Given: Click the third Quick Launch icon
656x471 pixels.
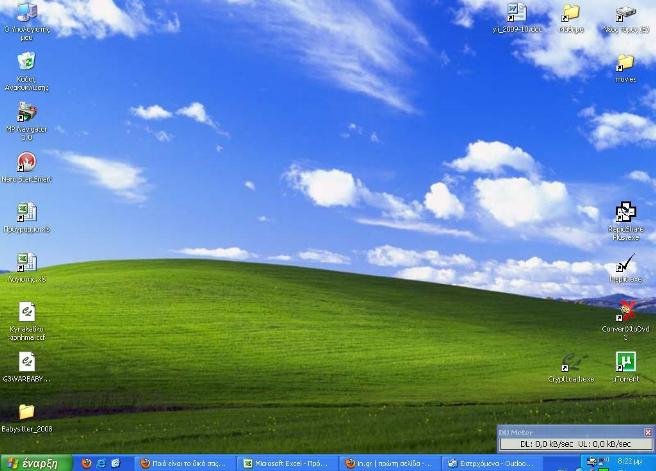Looking at the screenshot, I should click(x=115, y=463).
